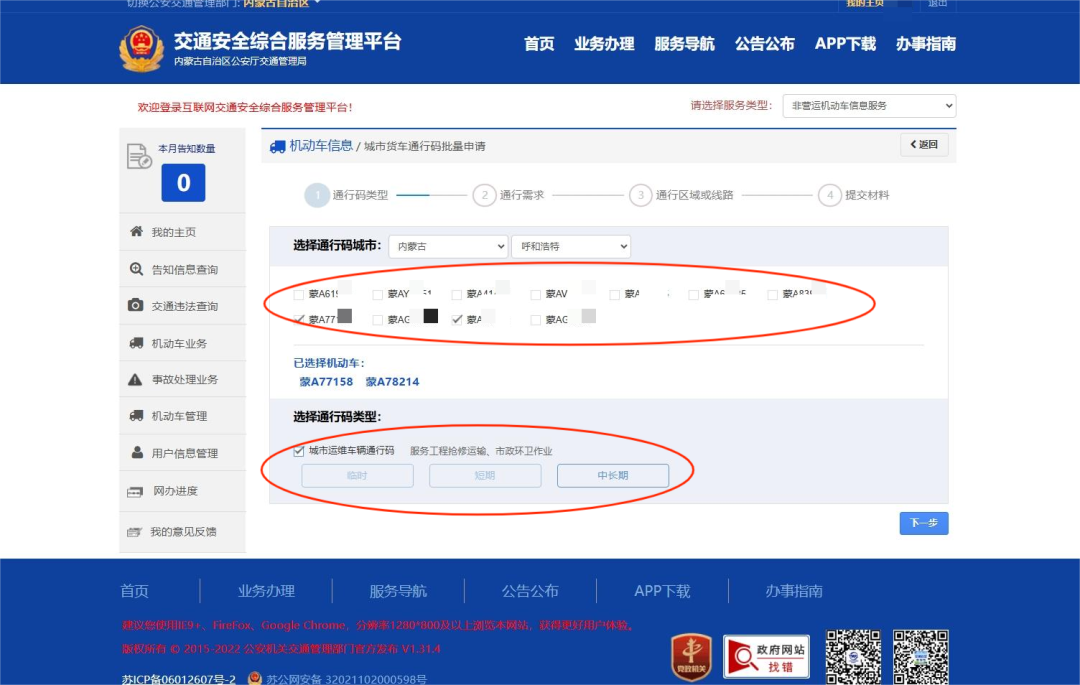Uncheck the 城市运维车辆通行码 checkbox
Viewport: 1080px width, 685px height.
(x=299, y=451)
